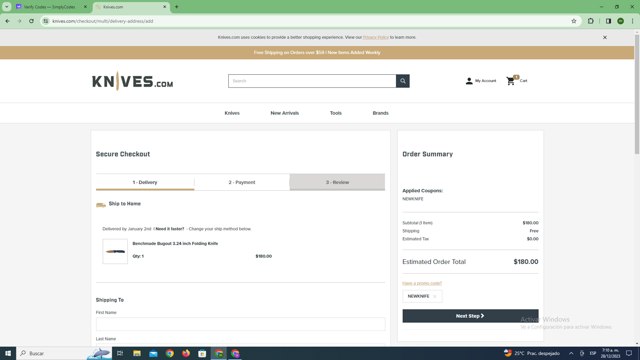Click the browser address bar URL

coord(102,21)
